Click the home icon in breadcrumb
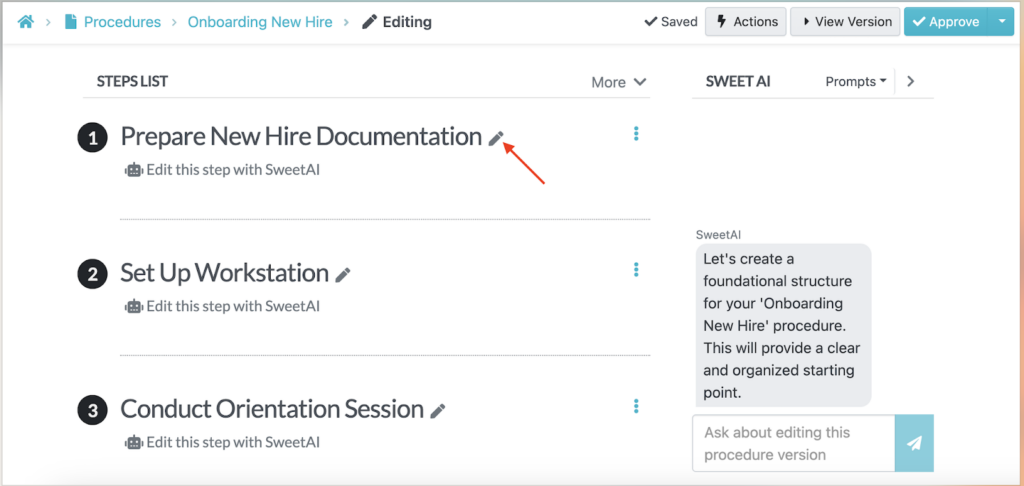Screen dimensions: 1024x486 click(x=26, y=22)
